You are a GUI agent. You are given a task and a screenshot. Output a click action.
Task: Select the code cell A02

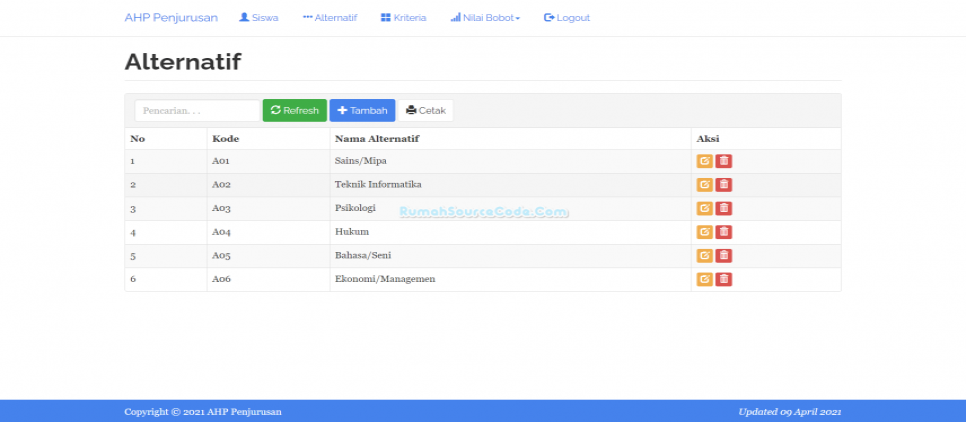pyautogui.click(x=221, y=185)
